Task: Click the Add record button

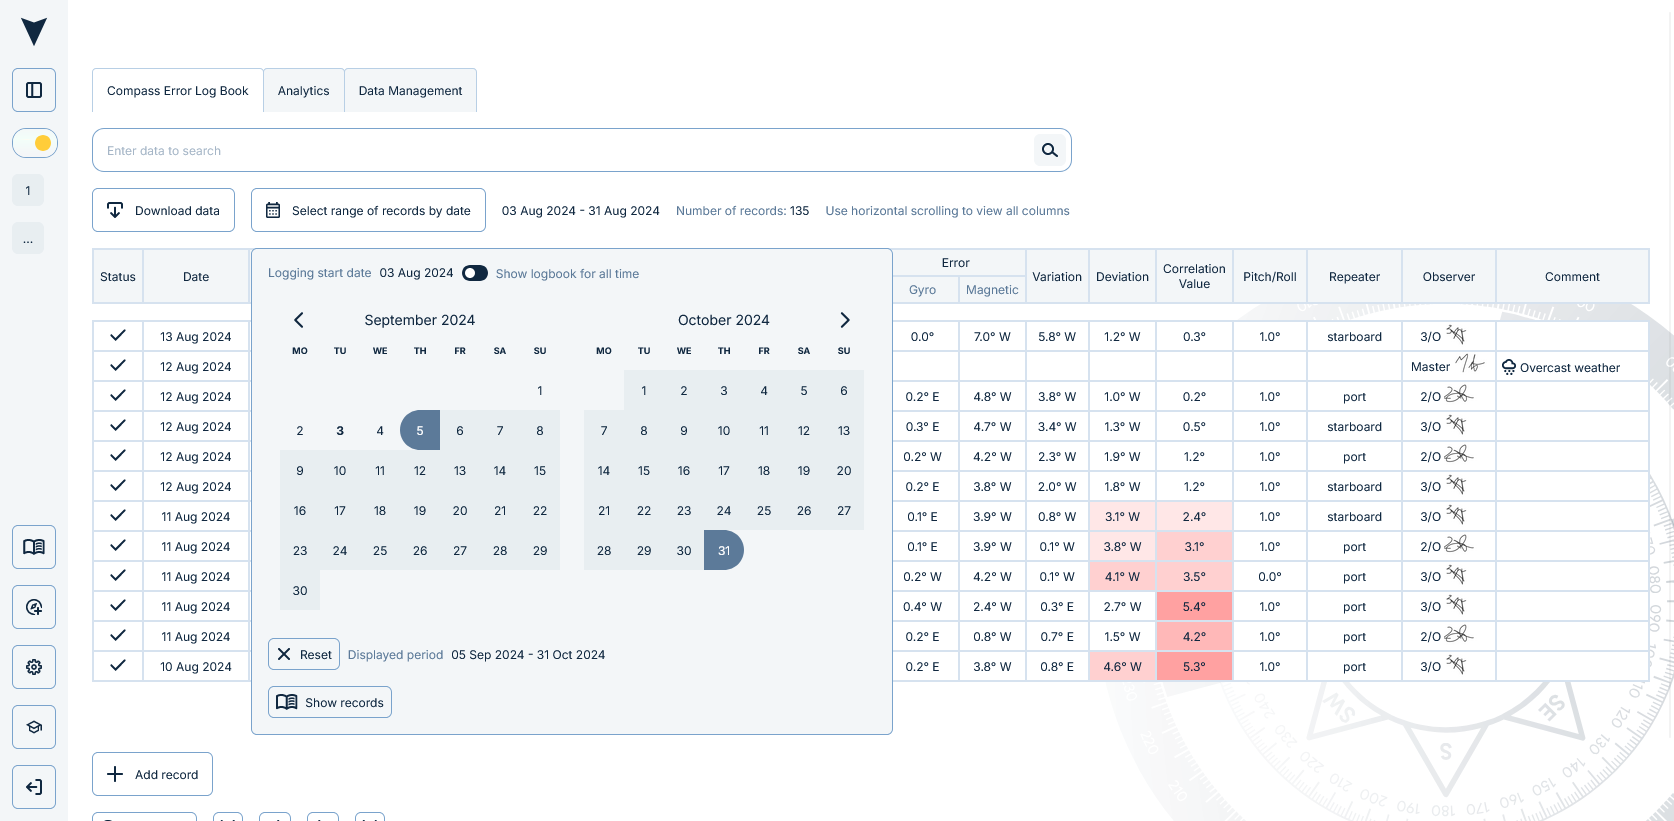Action: [x=153, y=774]
